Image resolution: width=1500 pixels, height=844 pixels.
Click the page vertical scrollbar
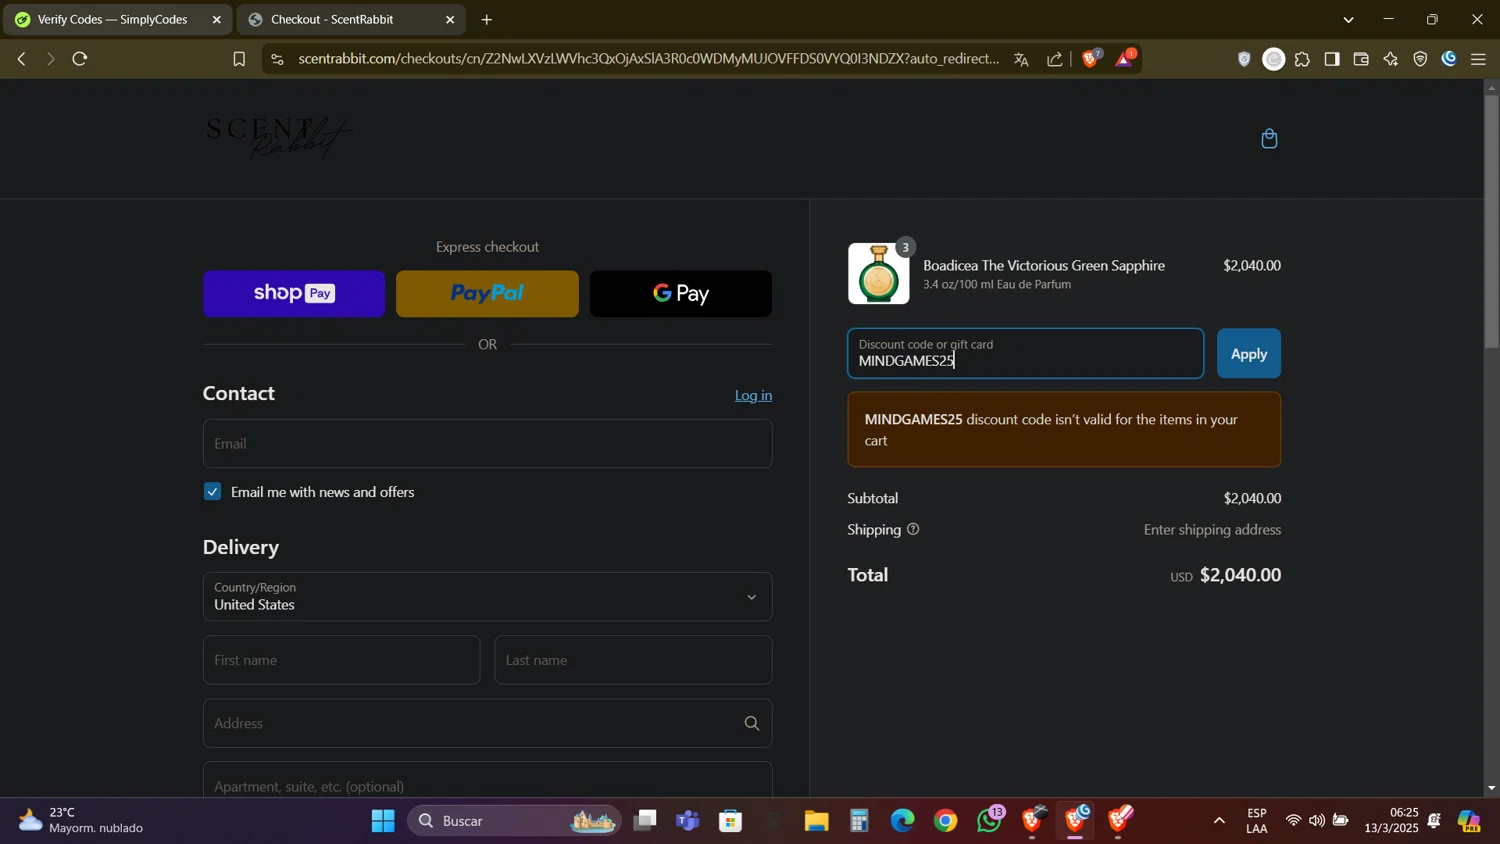point(1491,220)
